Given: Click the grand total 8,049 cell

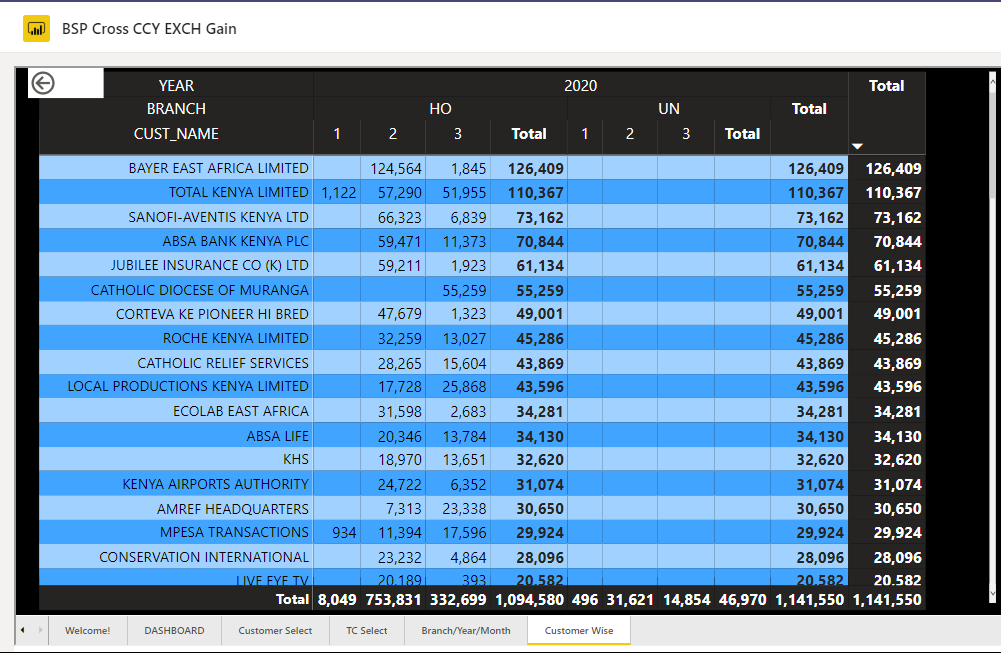Looking at the screenshot, I should [x=337, y=600].
